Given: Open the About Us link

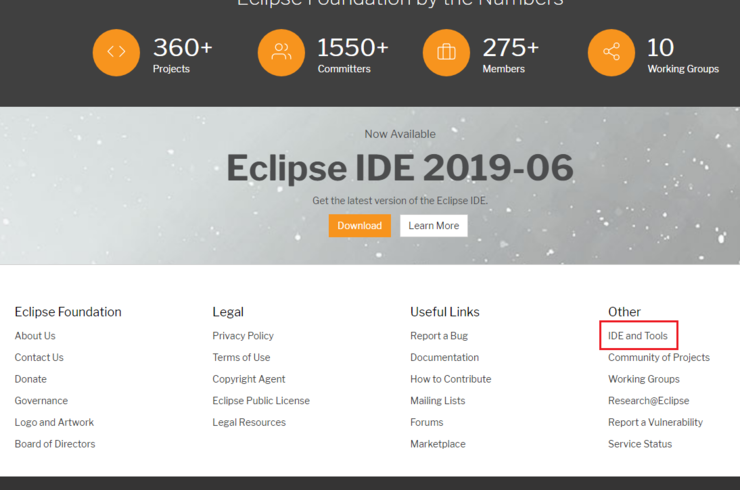Looking at the screenshot, I should click(35, 336).
